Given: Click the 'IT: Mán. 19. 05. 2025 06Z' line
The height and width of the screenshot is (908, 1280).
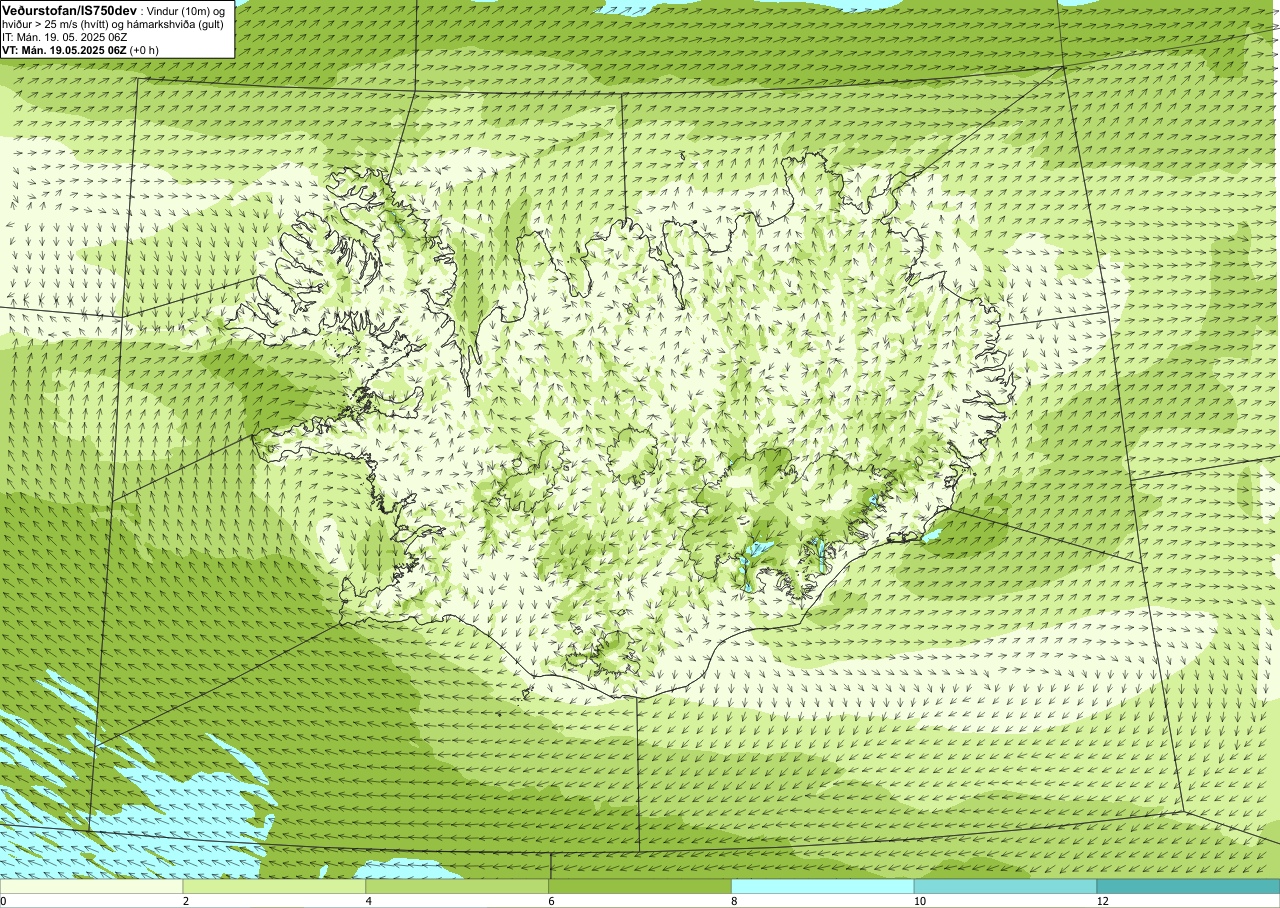Looking at the screenshot, I should (64, 37).
